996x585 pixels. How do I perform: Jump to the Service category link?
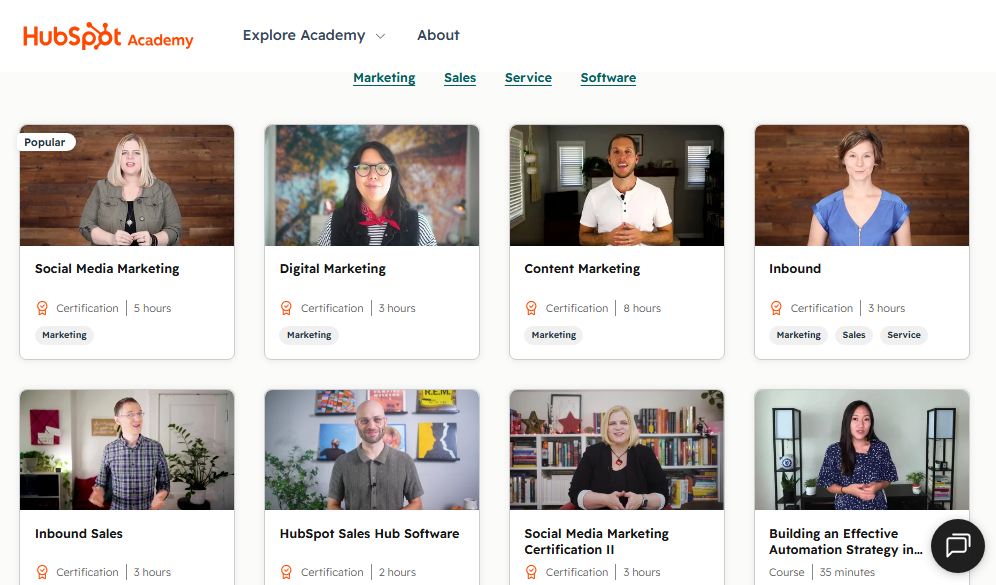pyautogui.click(x=528, y=77)
